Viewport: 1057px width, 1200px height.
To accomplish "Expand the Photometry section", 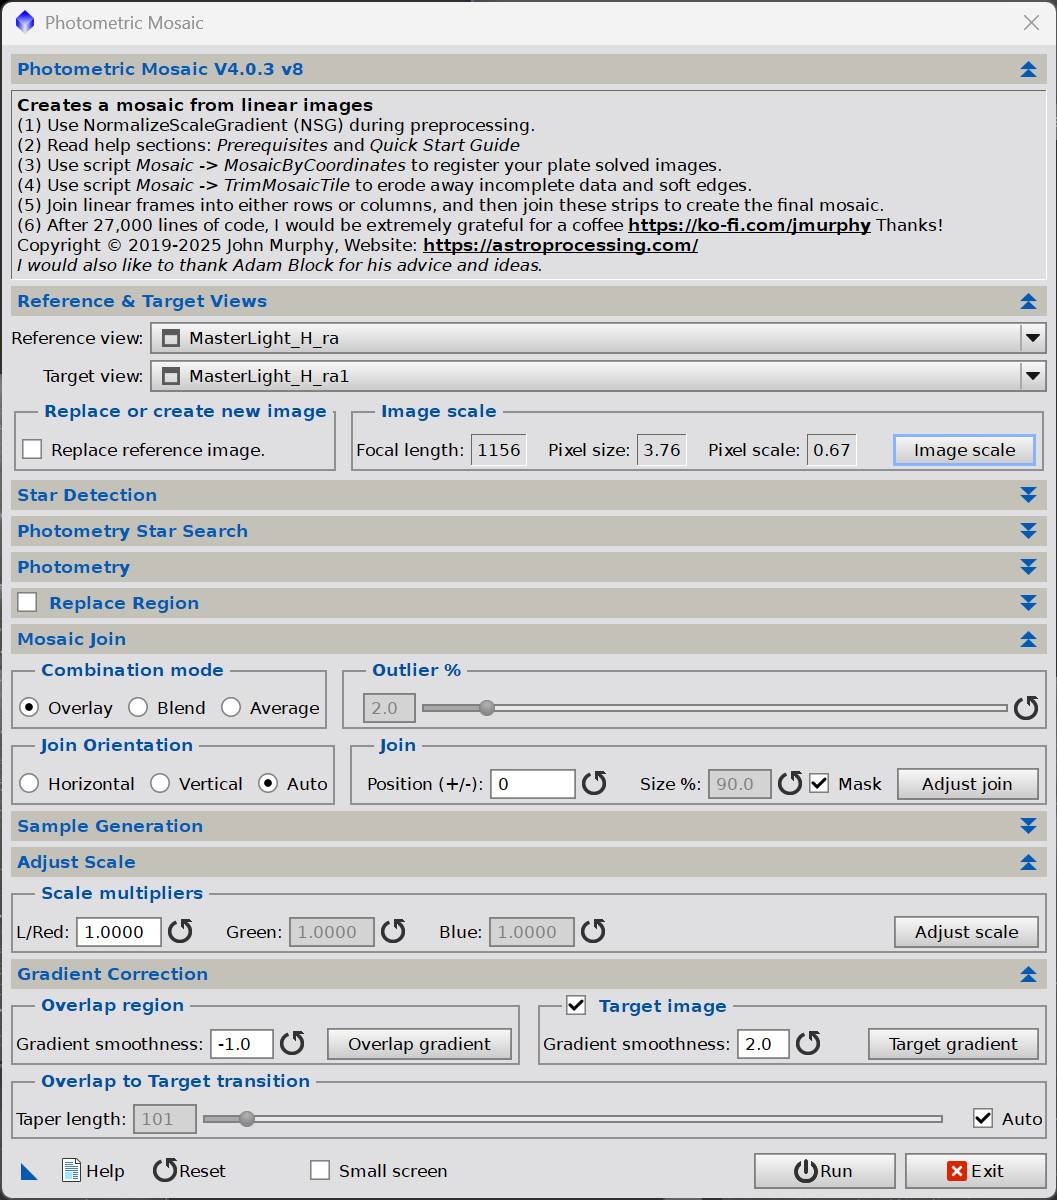I will coord(1027,567).
